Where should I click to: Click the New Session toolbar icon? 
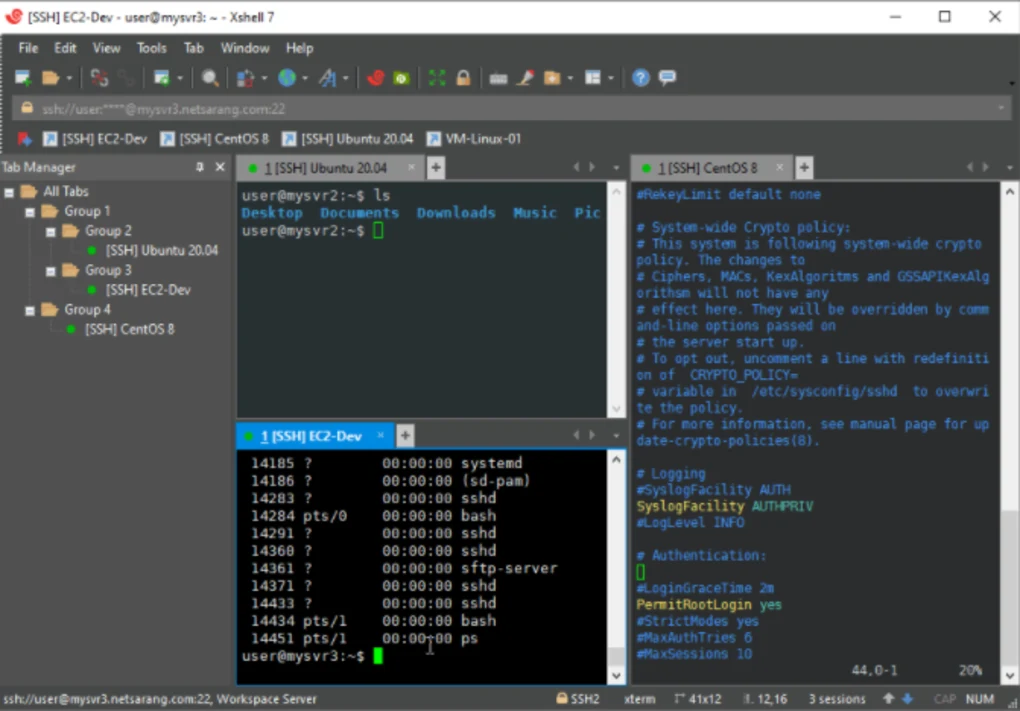pyautogui.click(x=22, y=78)
